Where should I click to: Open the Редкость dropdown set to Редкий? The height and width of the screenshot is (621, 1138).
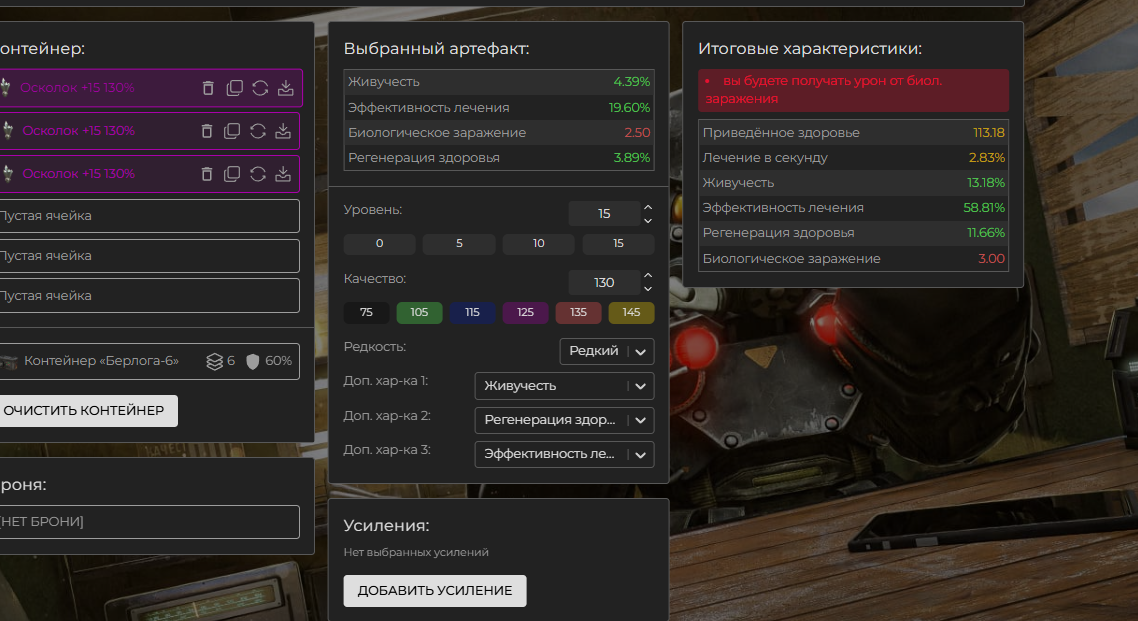607,351
